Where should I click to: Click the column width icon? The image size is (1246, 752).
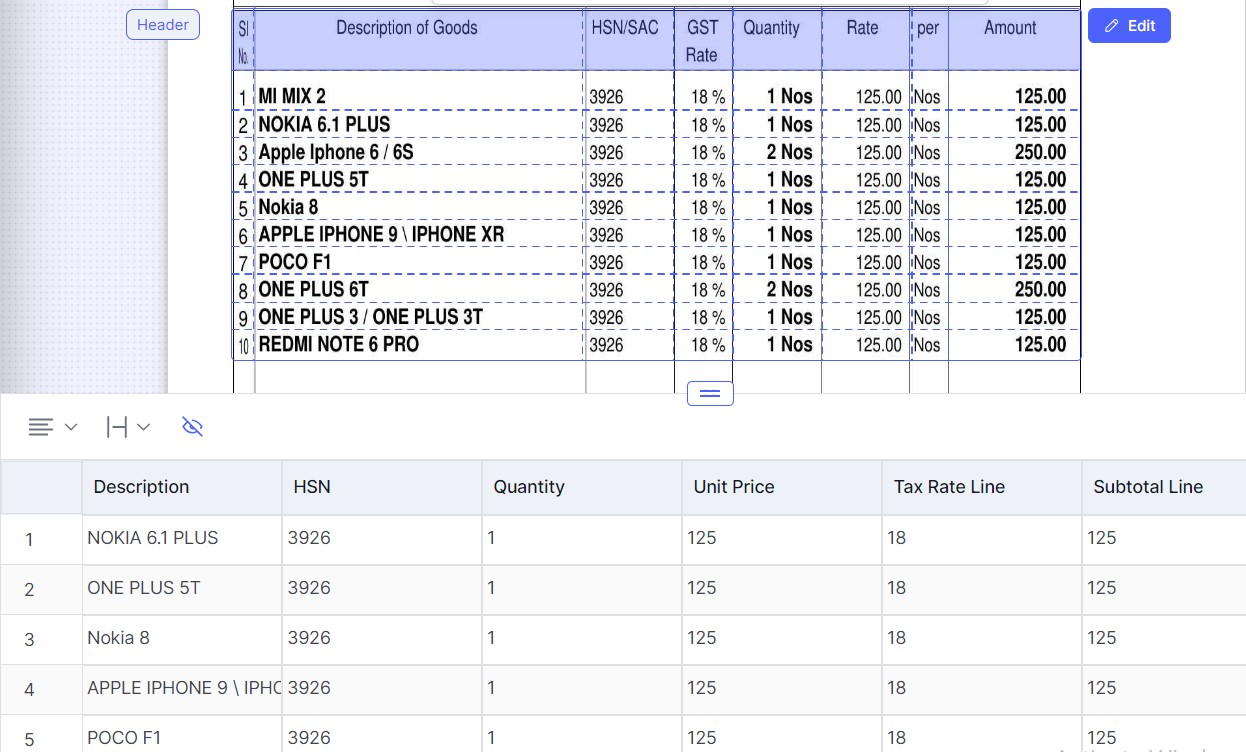(116, 427)
